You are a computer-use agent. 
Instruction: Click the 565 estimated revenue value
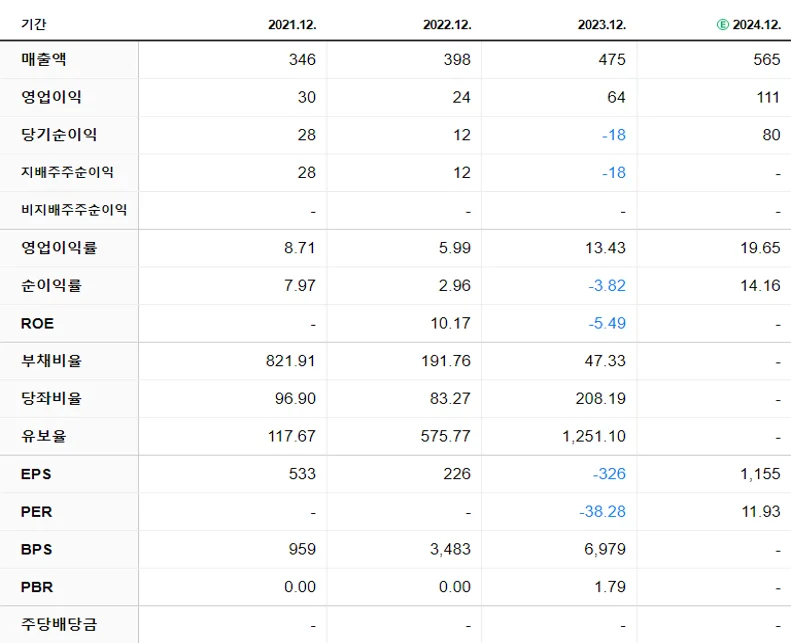coord(767,60)
